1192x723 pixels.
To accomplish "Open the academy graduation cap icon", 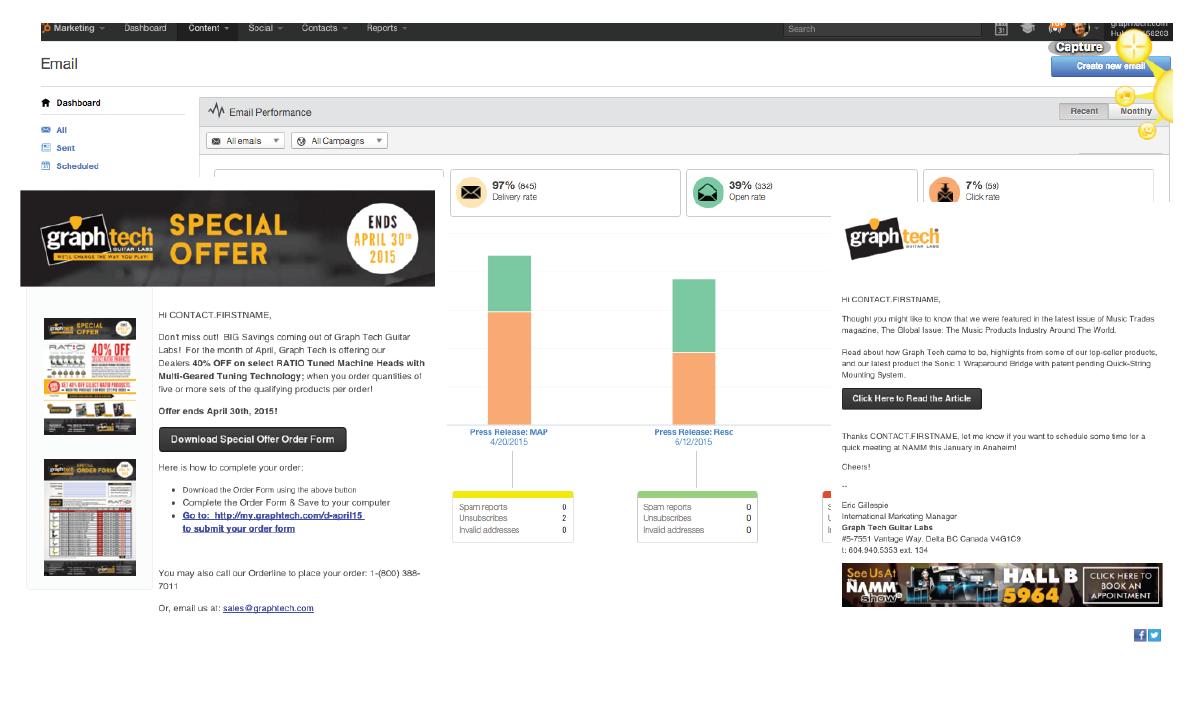I will 1026,29.
